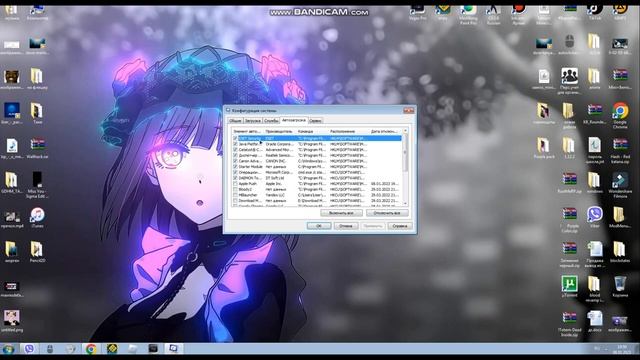Viewport: 640px width, 360px height.
Task: Uncheck the DAEMON Tools checkbox
Action: tap(235, 178)
